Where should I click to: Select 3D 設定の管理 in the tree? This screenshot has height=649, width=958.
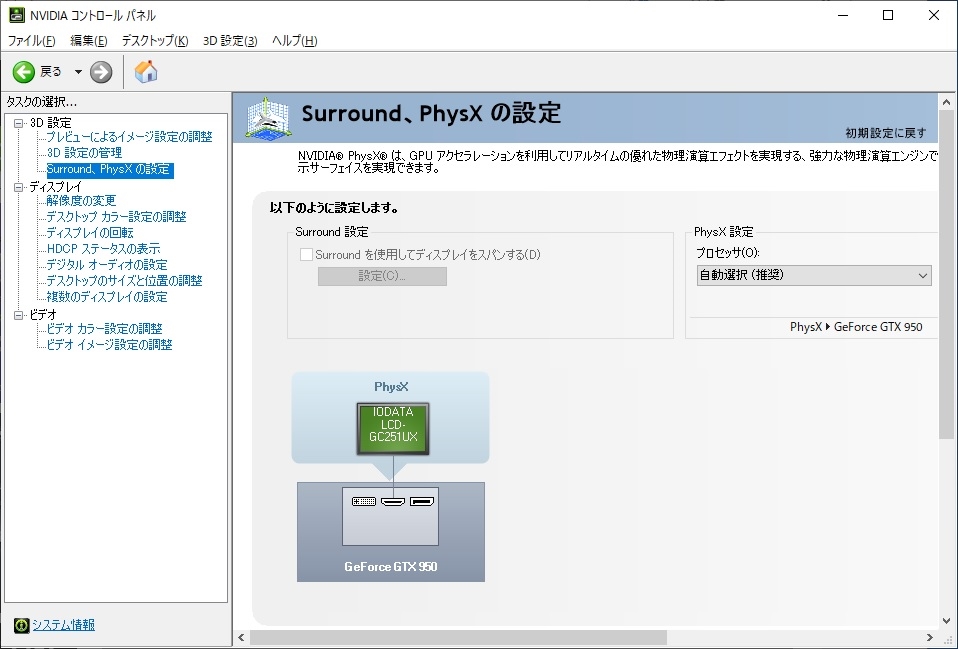(84, 153)
